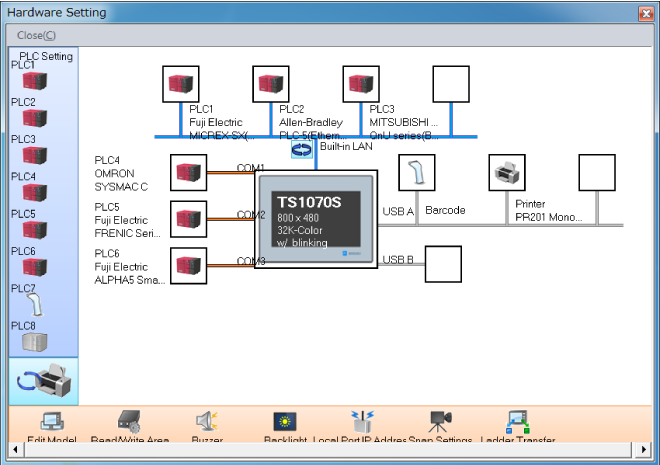The height and width of the screenshot is (465, 660).
Task: Select the Printer PR201 device
Action: pos(507,172)
